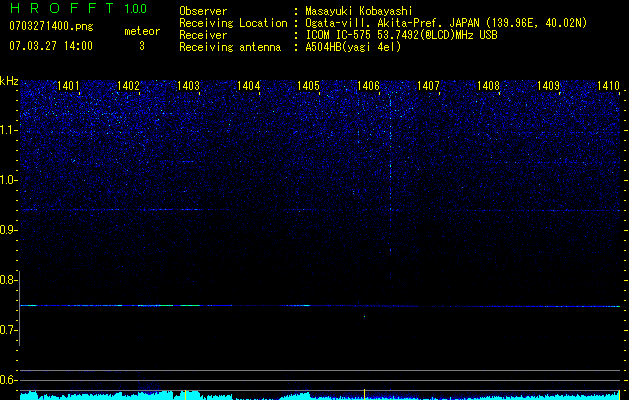The width and height of the screenshot is (629, 400).
Task: Click the 1408 time tick label
Action: 488,86
